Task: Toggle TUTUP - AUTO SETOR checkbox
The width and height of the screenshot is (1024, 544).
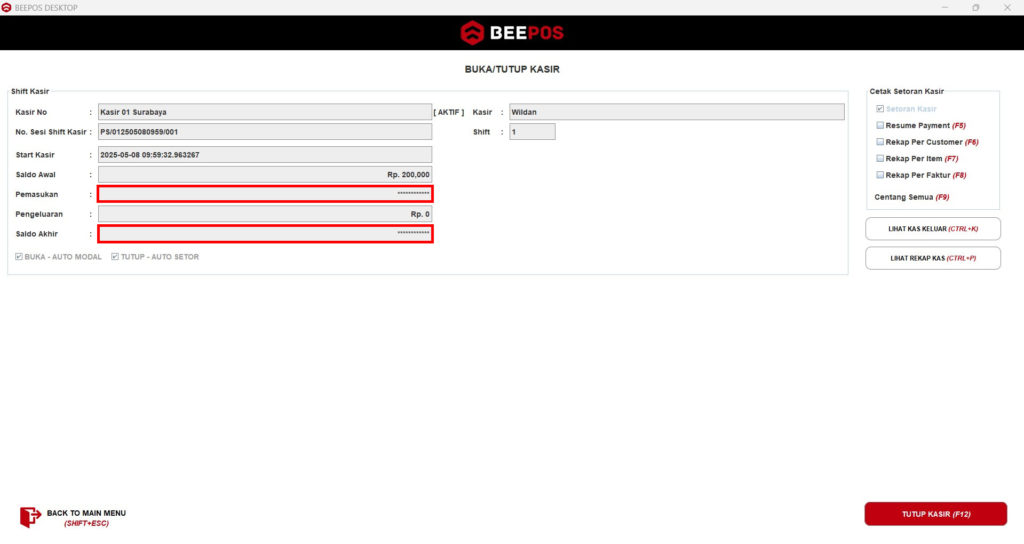Action: [x=115, y=257]
